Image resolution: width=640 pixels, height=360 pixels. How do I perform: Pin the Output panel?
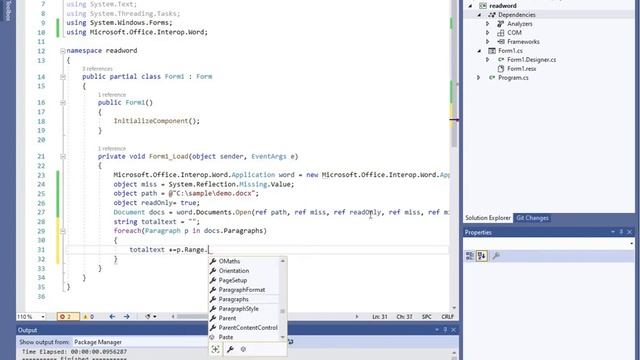[x=445, y=330]
